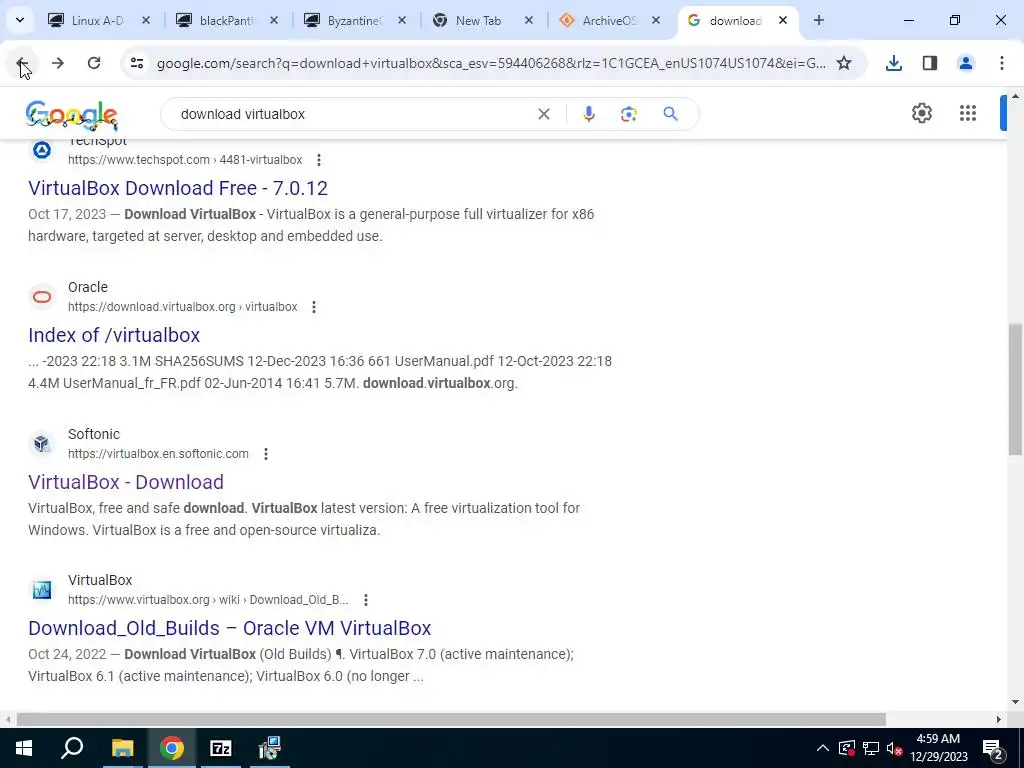Open the Chrome profile icon
This screenshot has height=768, width=1024.
point(966,63)
